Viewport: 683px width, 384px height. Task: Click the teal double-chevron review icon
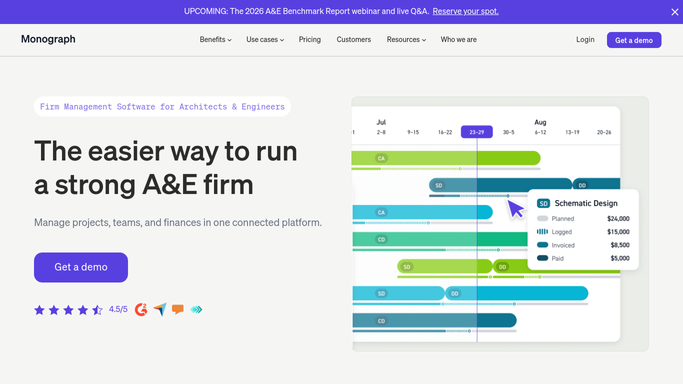pyautogui.click(x=196, y=310)
